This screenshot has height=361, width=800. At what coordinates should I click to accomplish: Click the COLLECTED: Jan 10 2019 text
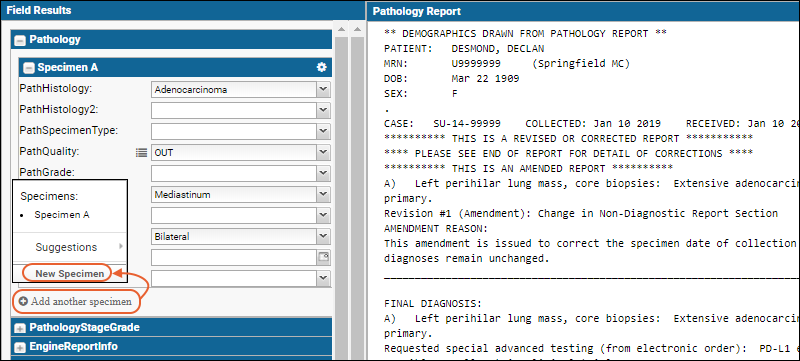(593, 124)
